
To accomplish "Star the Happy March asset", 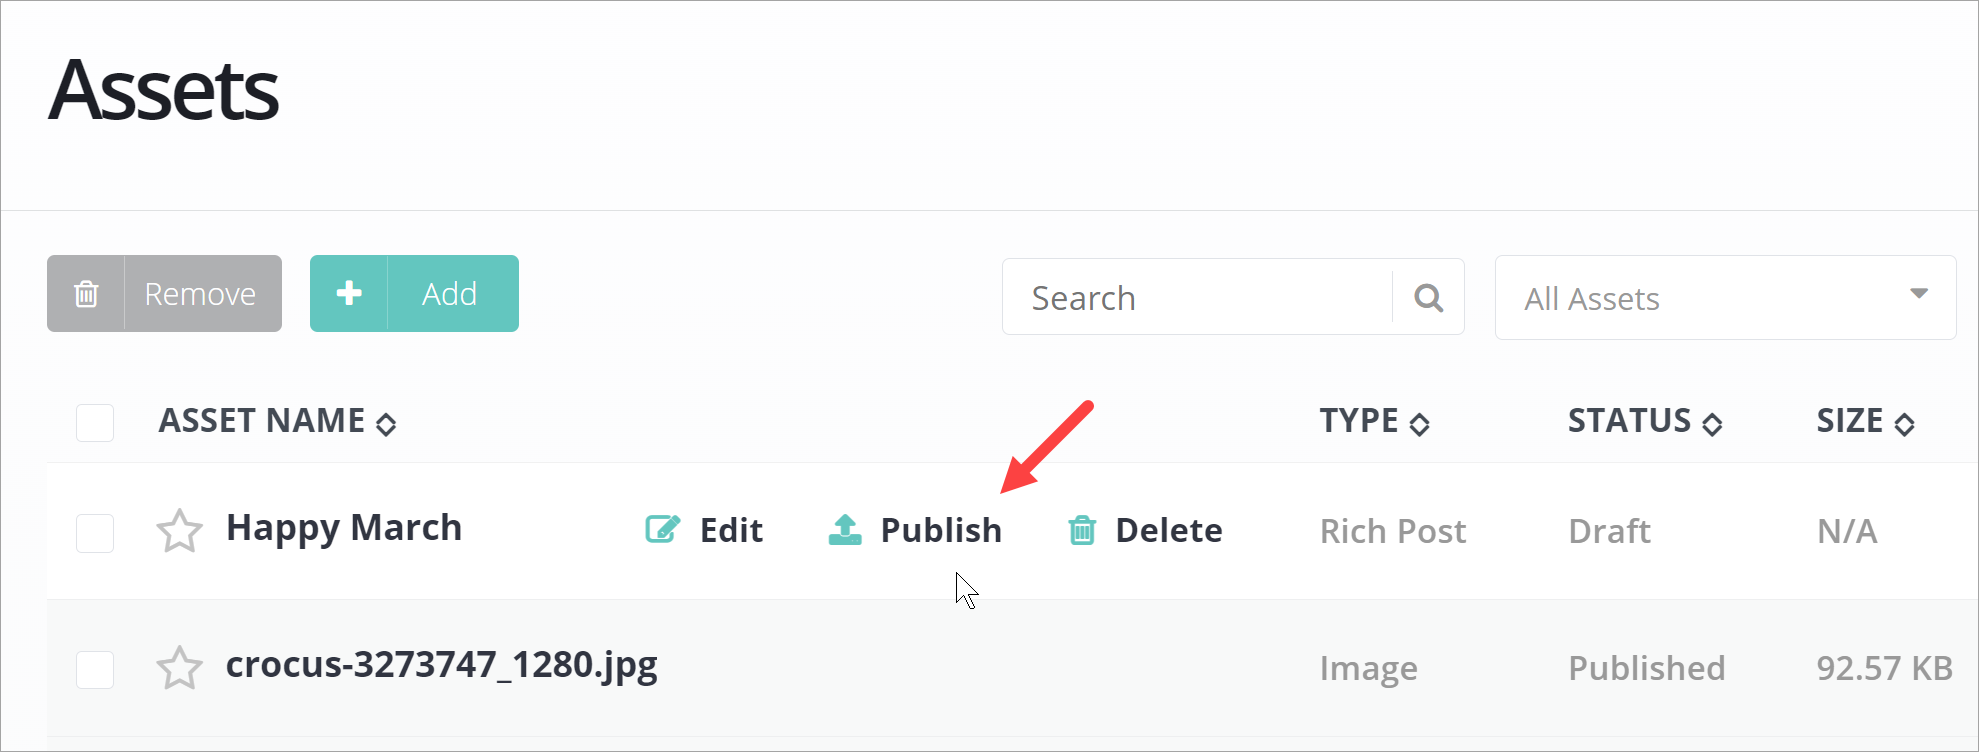I will click(180, 531).
